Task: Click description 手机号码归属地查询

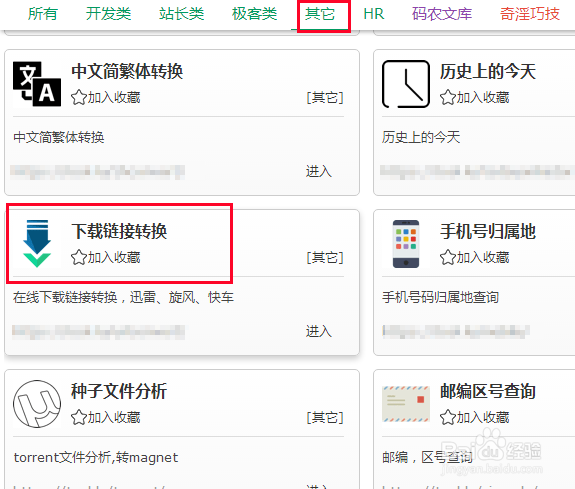Action: tap(440, 297)
